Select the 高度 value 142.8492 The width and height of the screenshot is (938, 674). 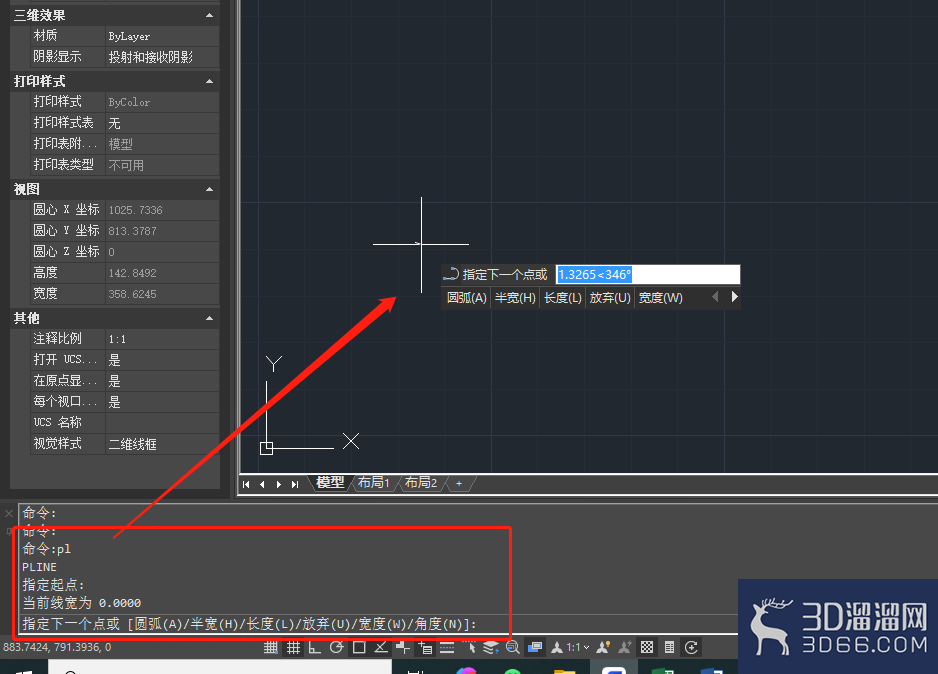162,273
